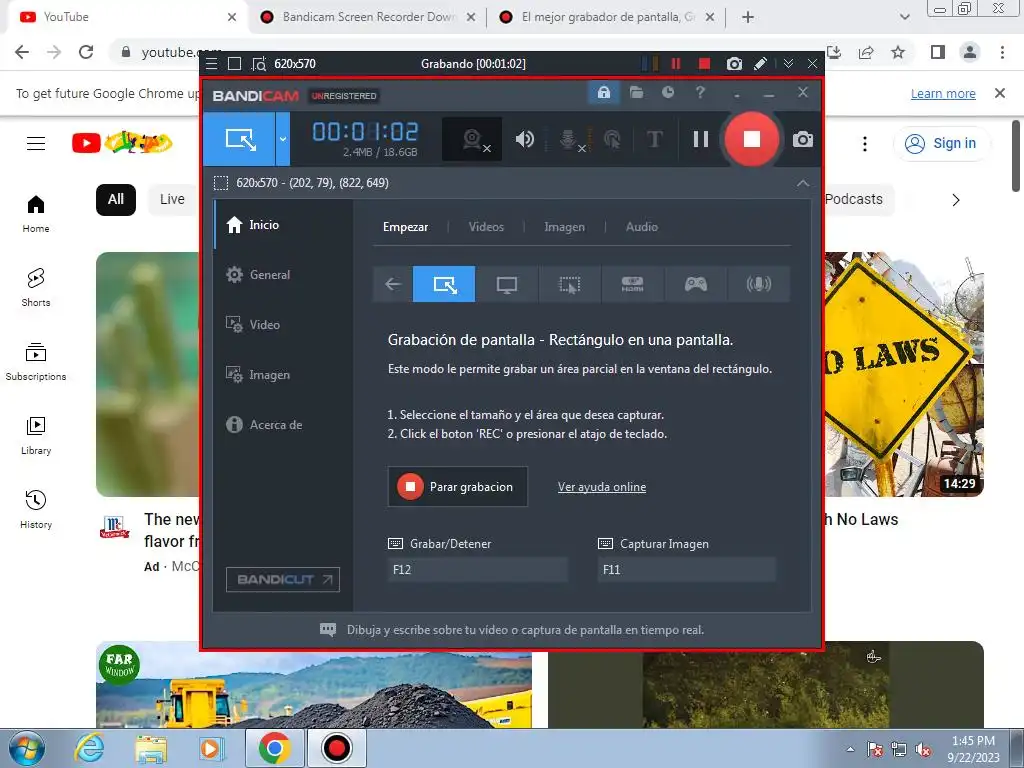Click double chevron down on recording bar
Screen dimensions: 1024x768
click(x=788, y=63)
